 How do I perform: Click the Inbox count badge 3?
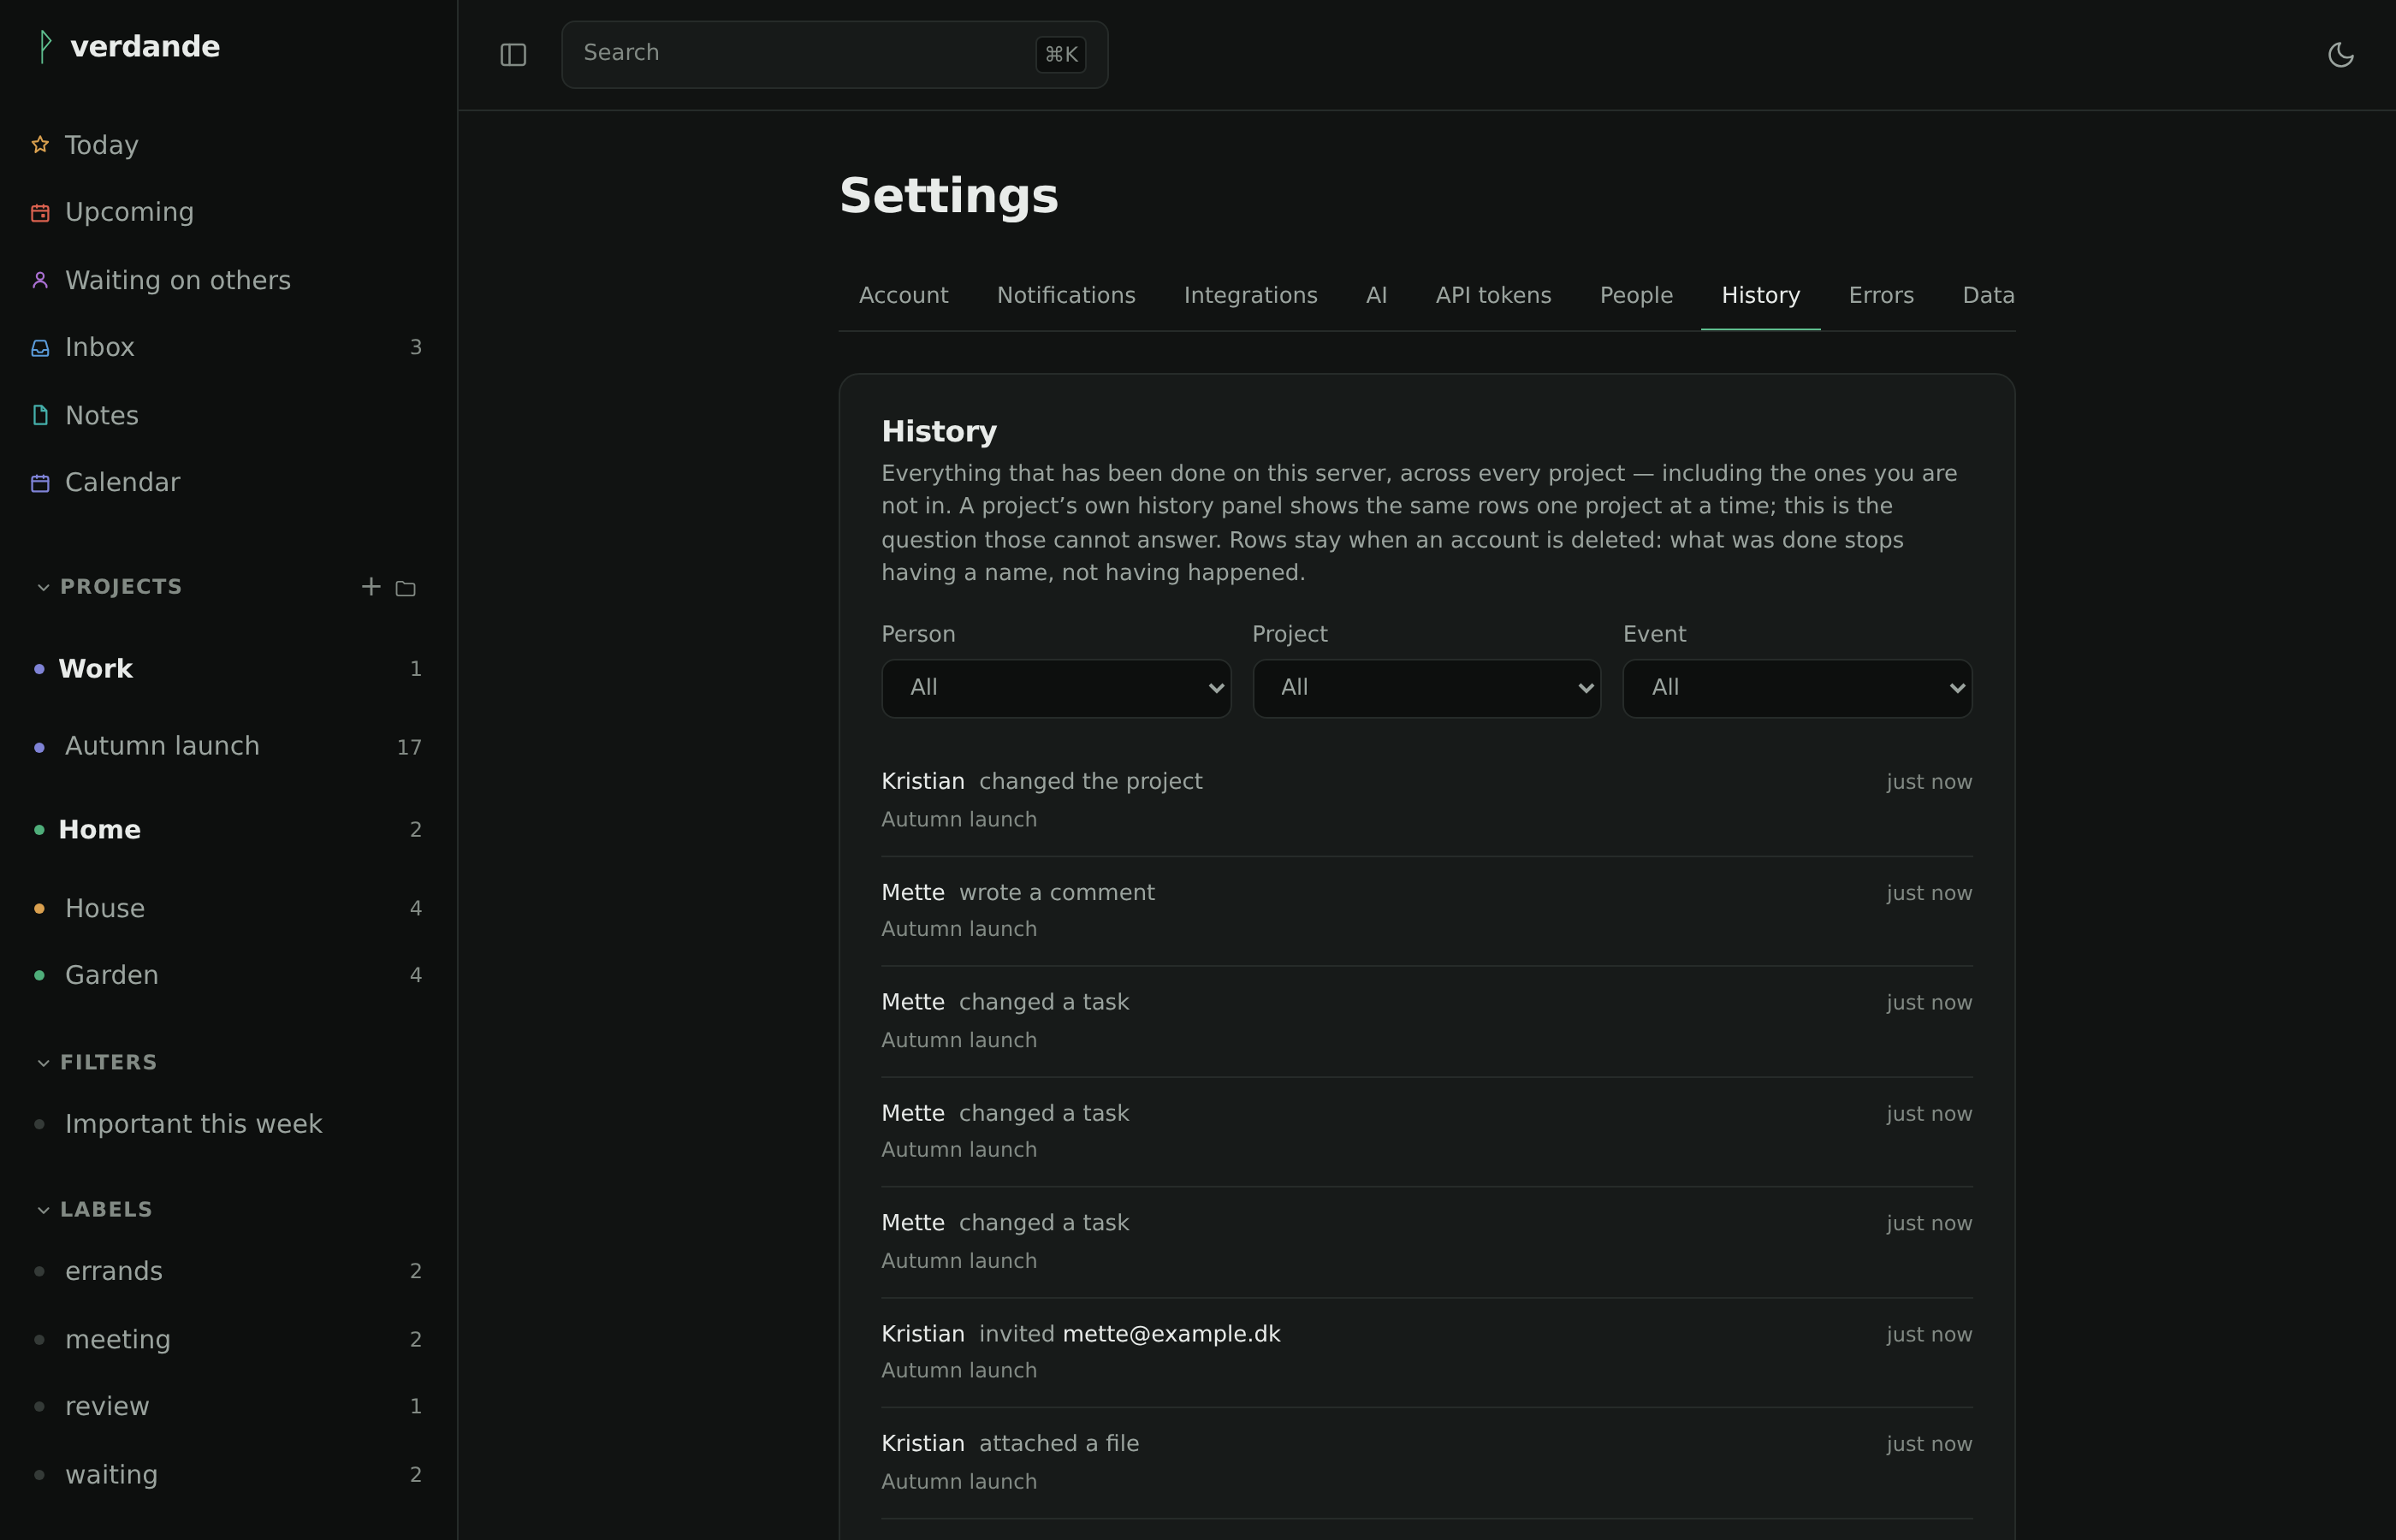pos(416,348)
